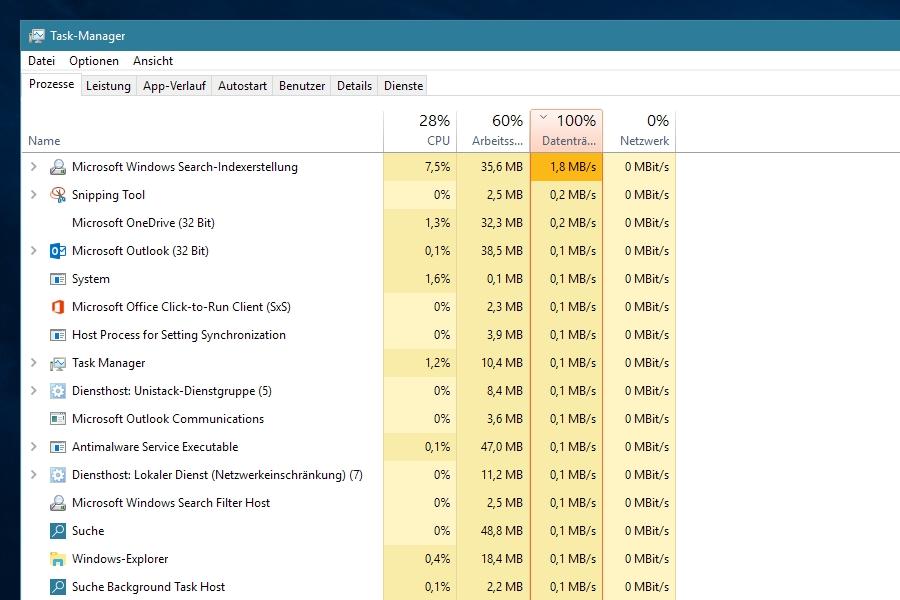
Task: Expand the Microsoft Windows Search-Indexerstellung process
Action: pos(34,167)
